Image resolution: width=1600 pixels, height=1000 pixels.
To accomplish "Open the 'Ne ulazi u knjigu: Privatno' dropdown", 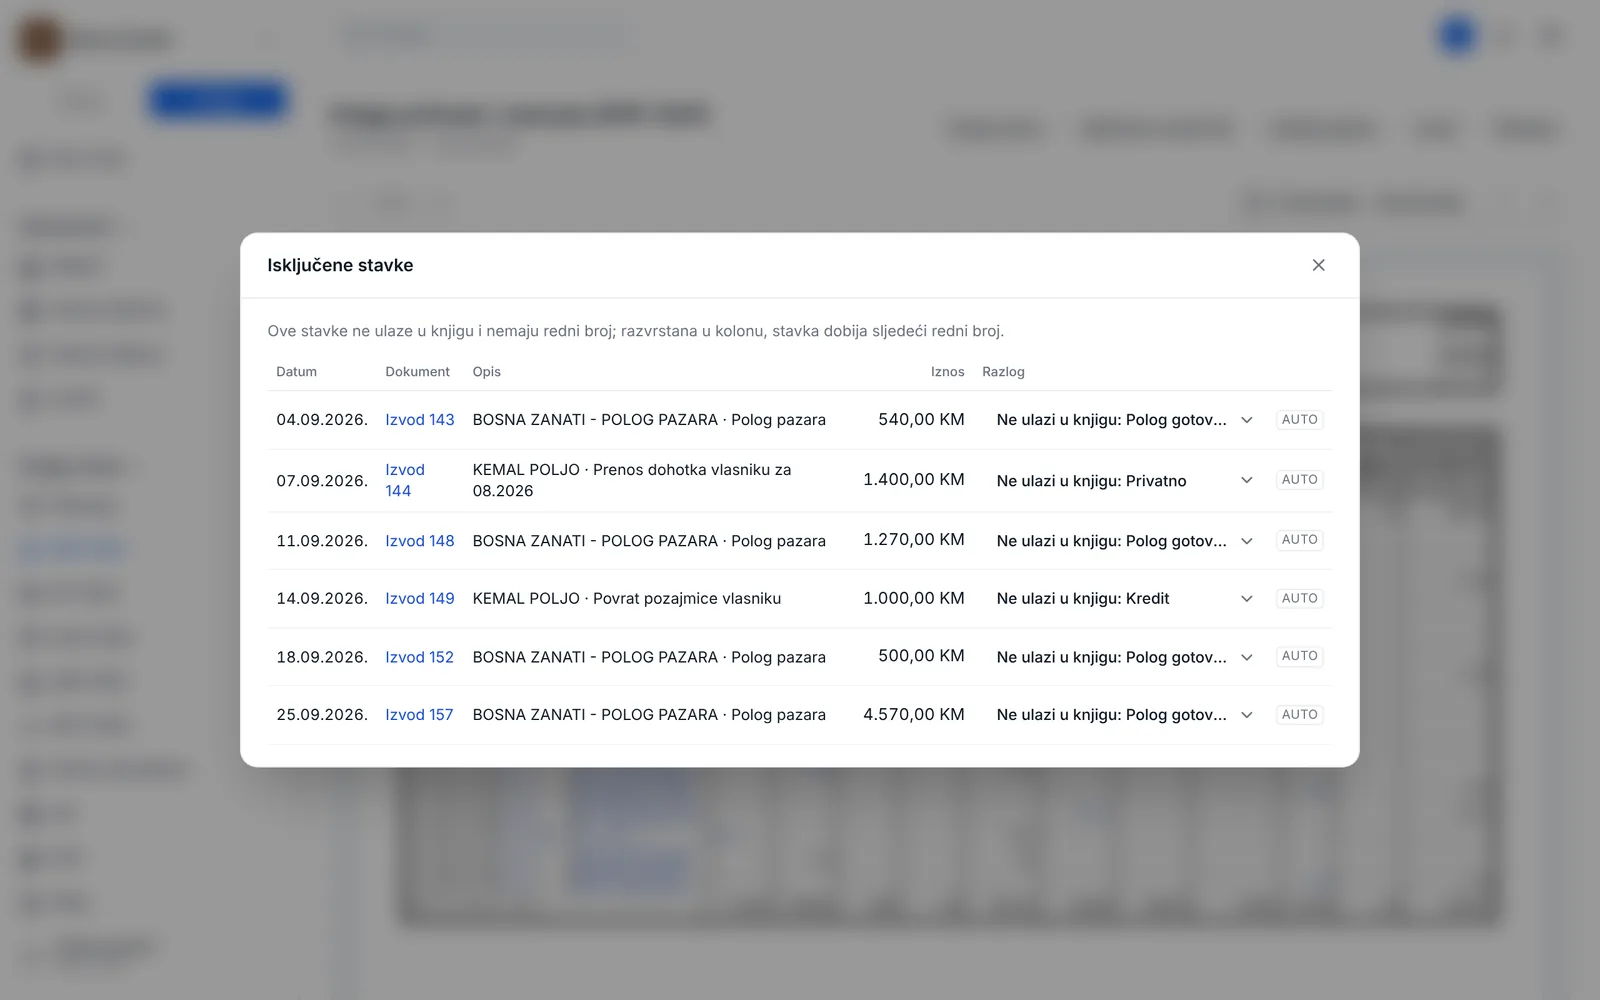I will click(1124, 481).
